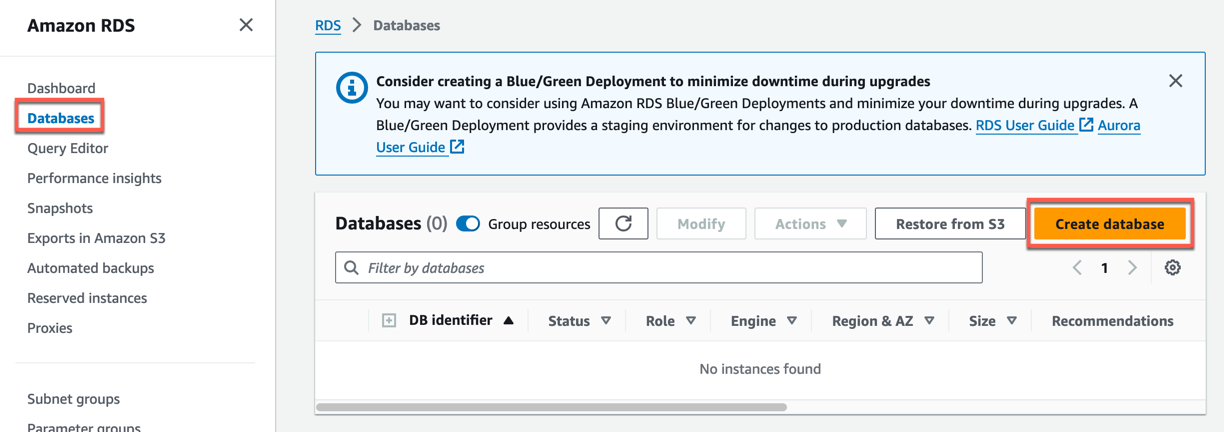Select Query Editor from the sidebar
The width and height of the screenshot is (1224, 432).
(68, 148)
